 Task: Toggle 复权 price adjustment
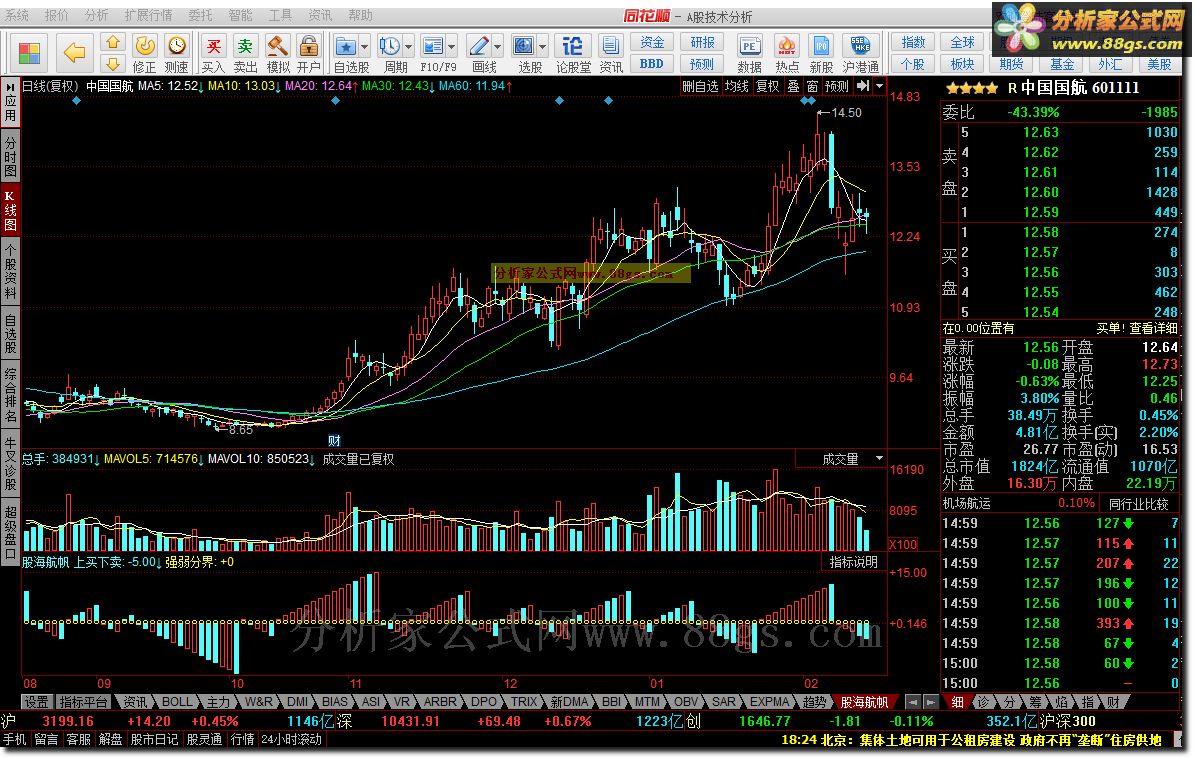[768, 86]
